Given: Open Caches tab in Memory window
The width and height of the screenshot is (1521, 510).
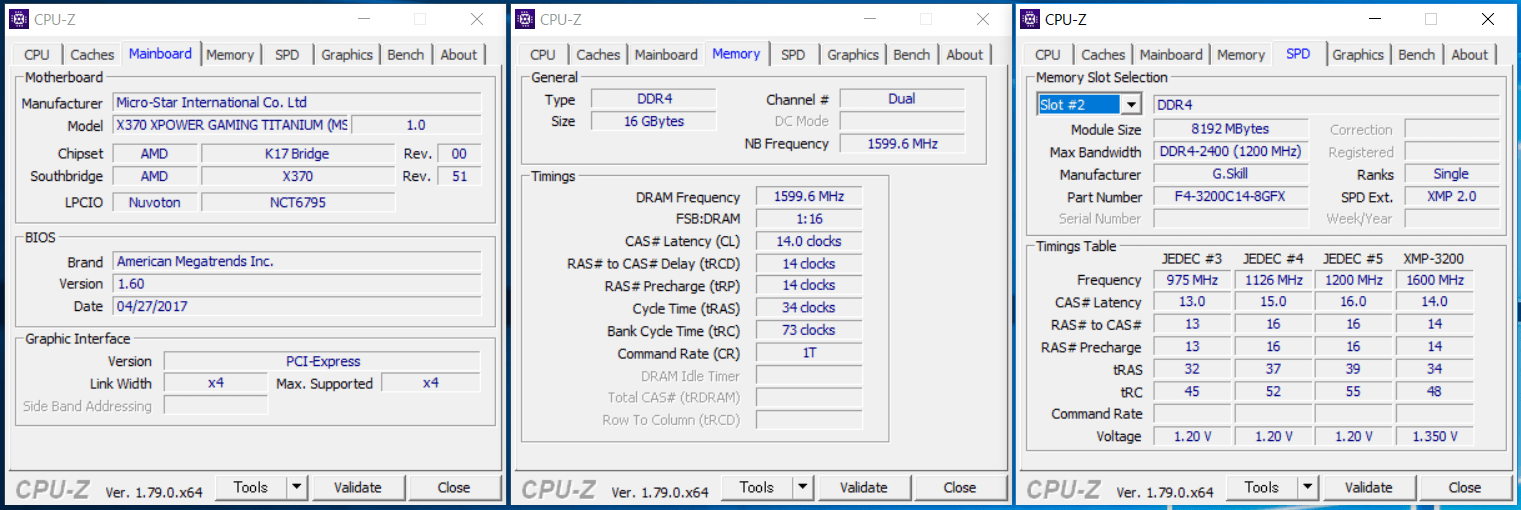Looking at the screenshot, I should click(x=598, y=55).
